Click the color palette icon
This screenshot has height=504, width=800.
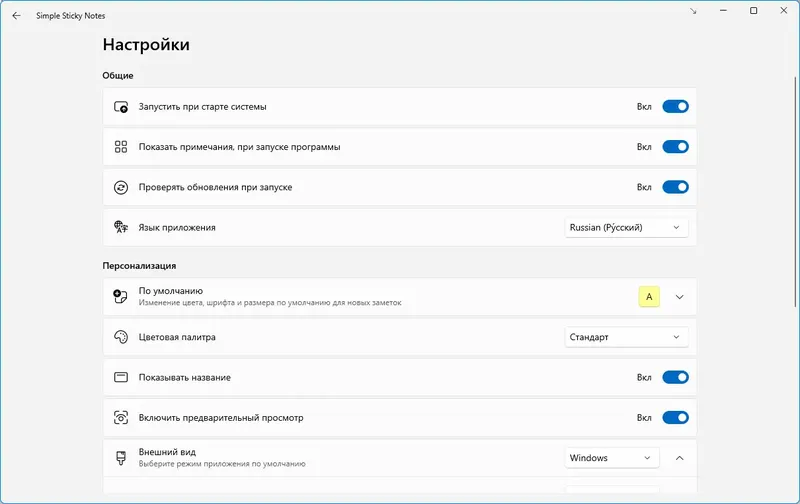(121, 337)
